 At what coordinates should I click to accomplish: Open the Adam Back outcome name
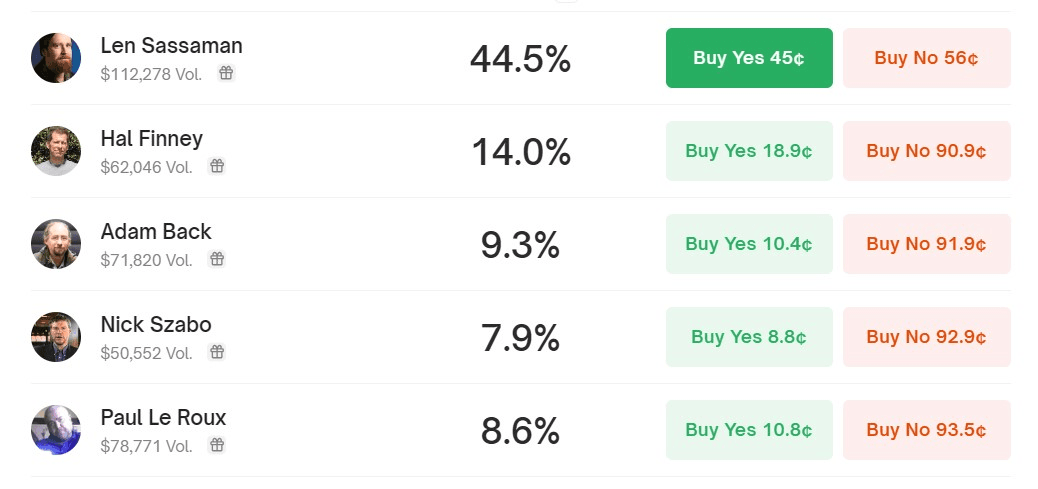(156, 231)
